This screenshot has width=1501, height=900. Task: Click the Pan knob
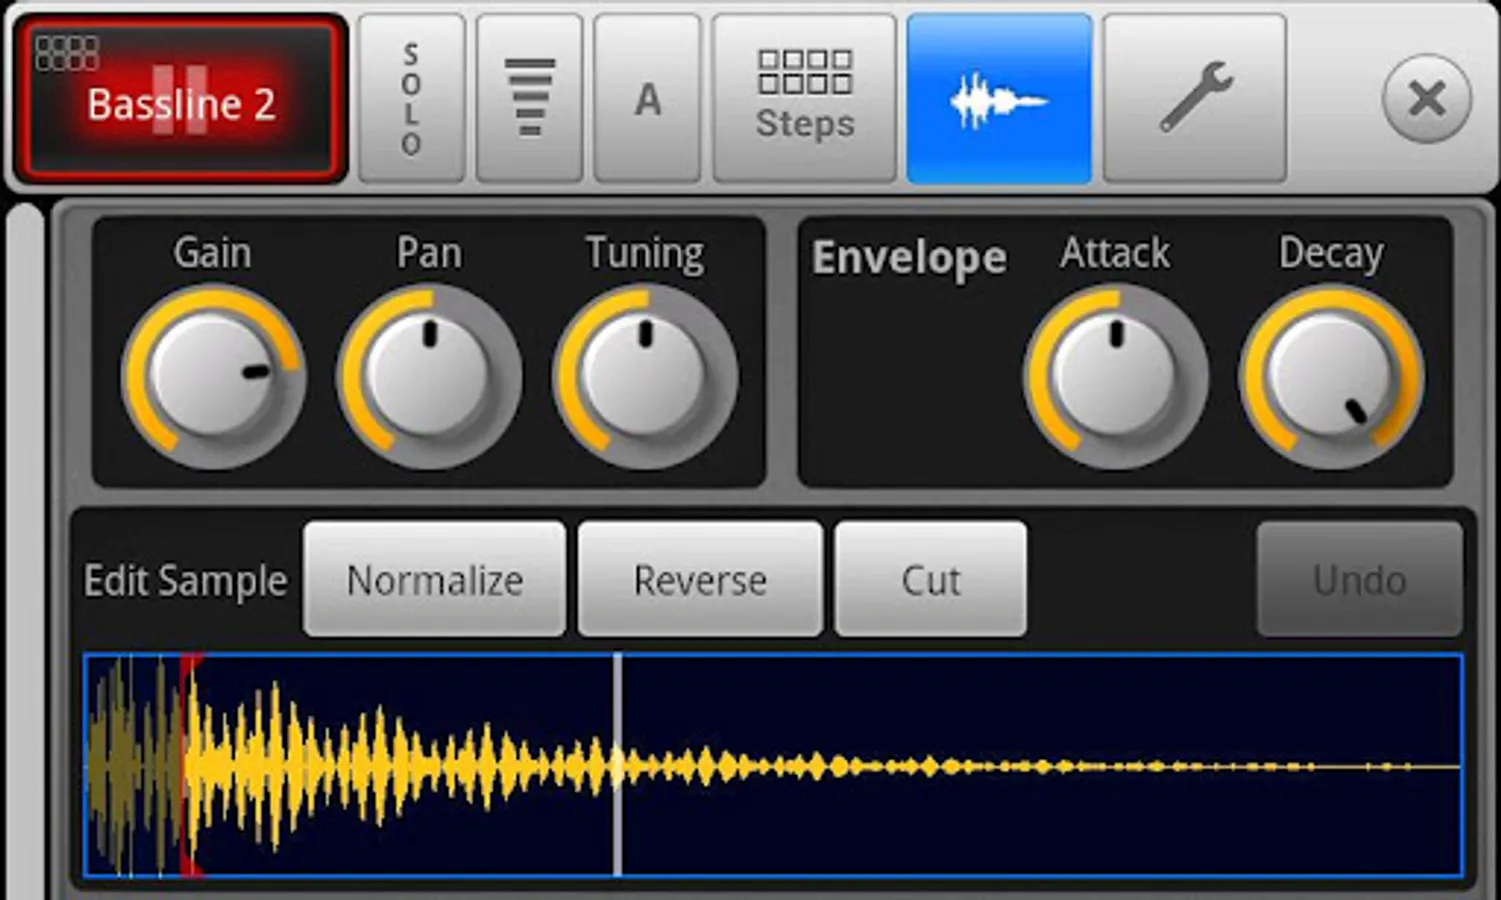tap(429, 376)
